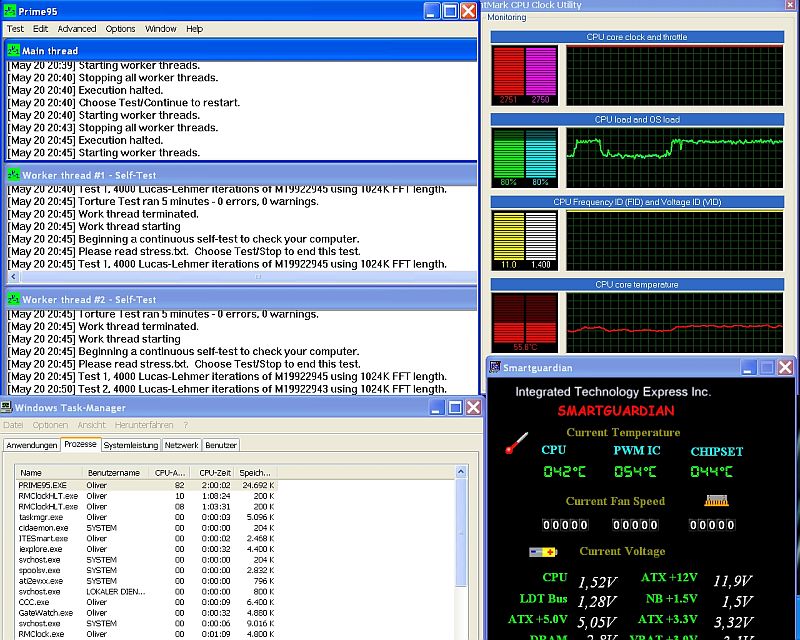Click the red 2751 core clock bar

pos(509,71)
